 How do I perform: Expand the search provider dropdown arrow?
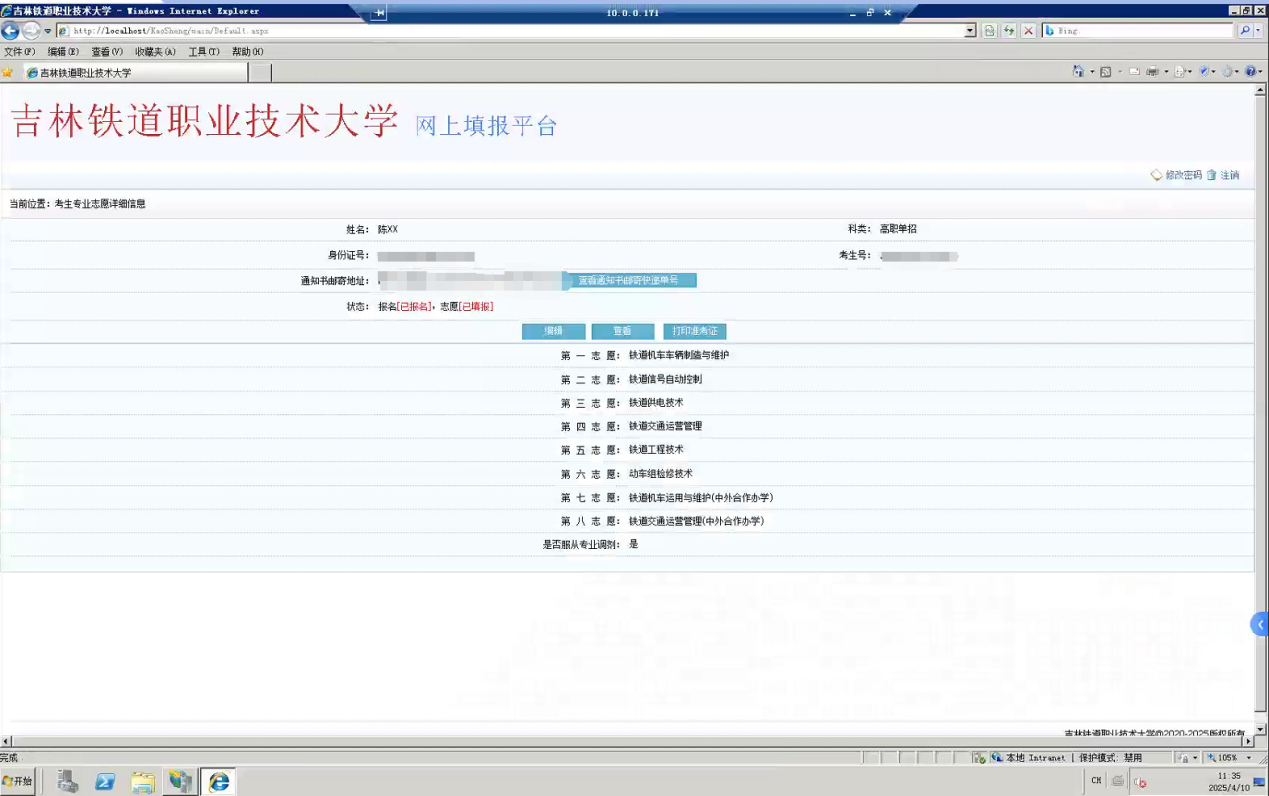1257,31
